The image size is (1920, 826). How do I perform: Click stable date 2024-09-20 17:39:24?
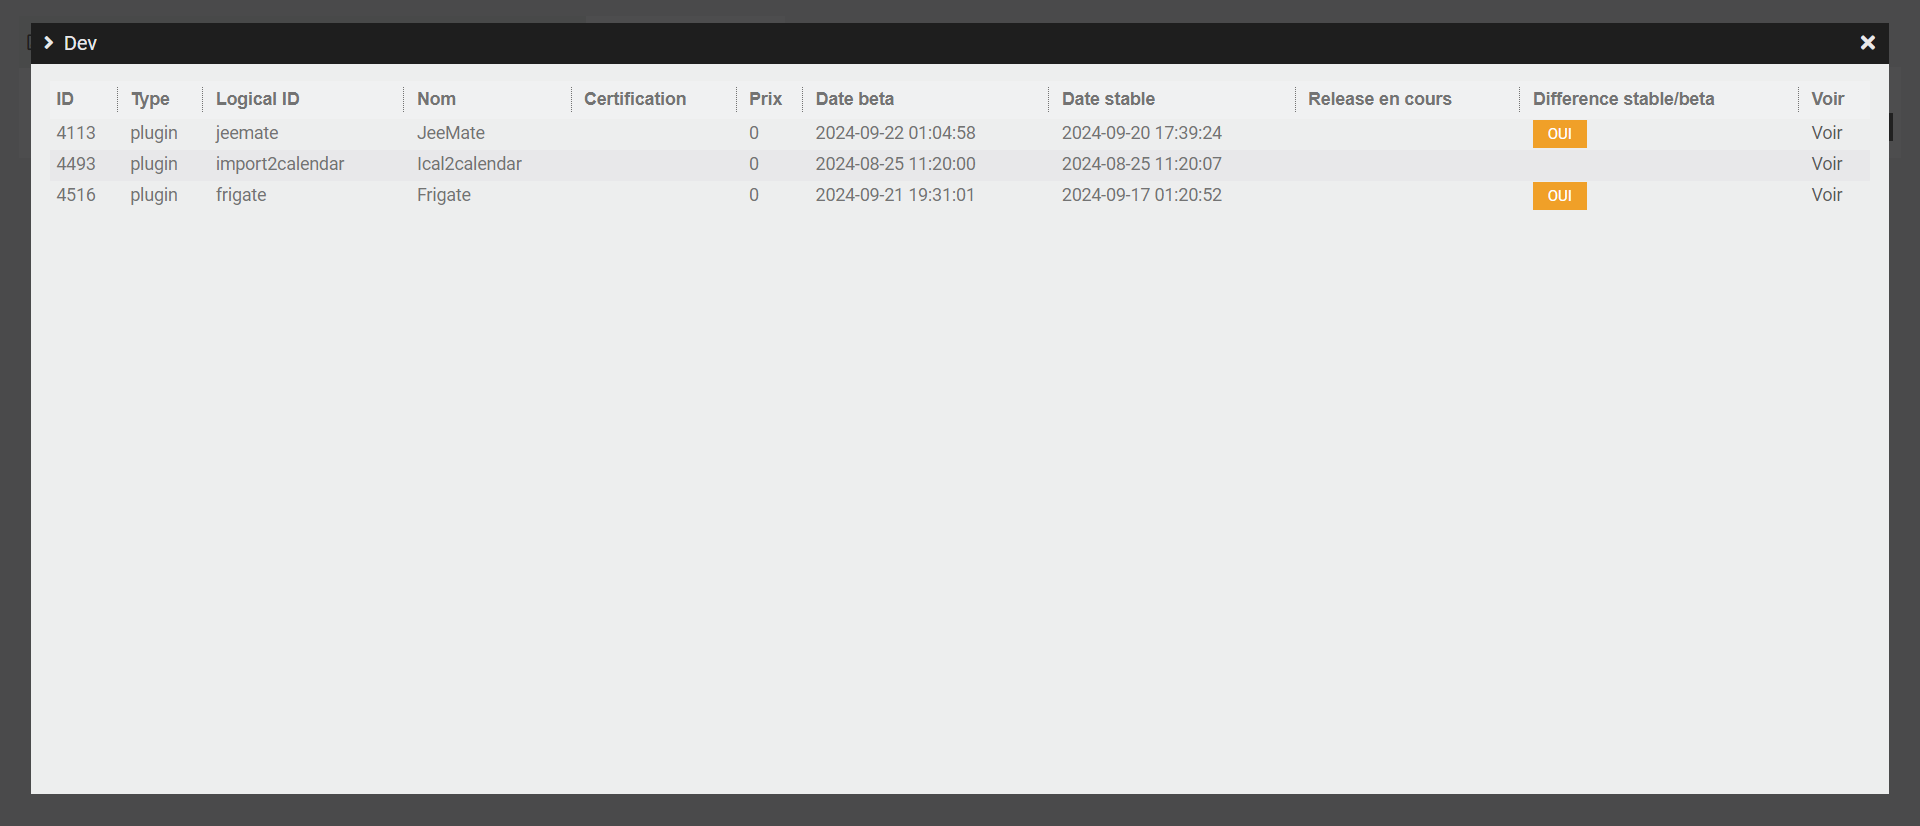[1142, 133]
